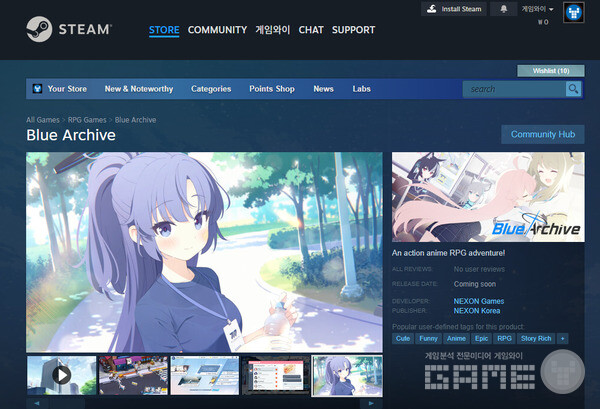Click the Your Store avatar icon
The width and height of the screenshot is (600, 409).
tap(37, 89)
